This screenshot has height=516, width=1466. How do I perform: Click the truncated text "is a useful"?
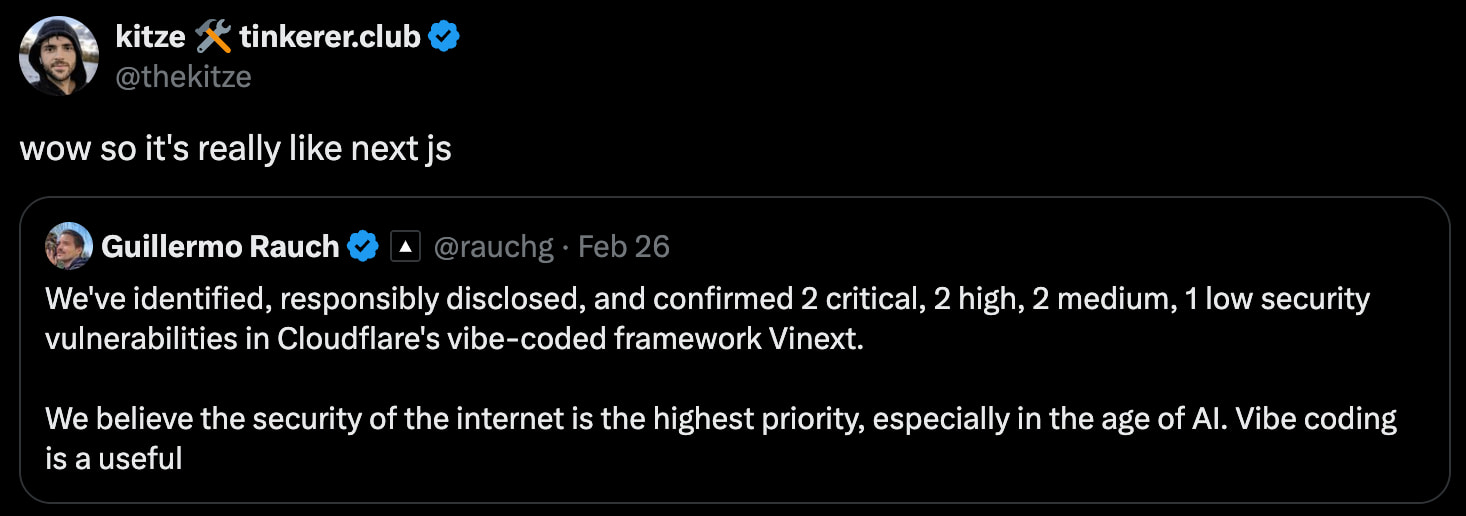pos(113,459)
